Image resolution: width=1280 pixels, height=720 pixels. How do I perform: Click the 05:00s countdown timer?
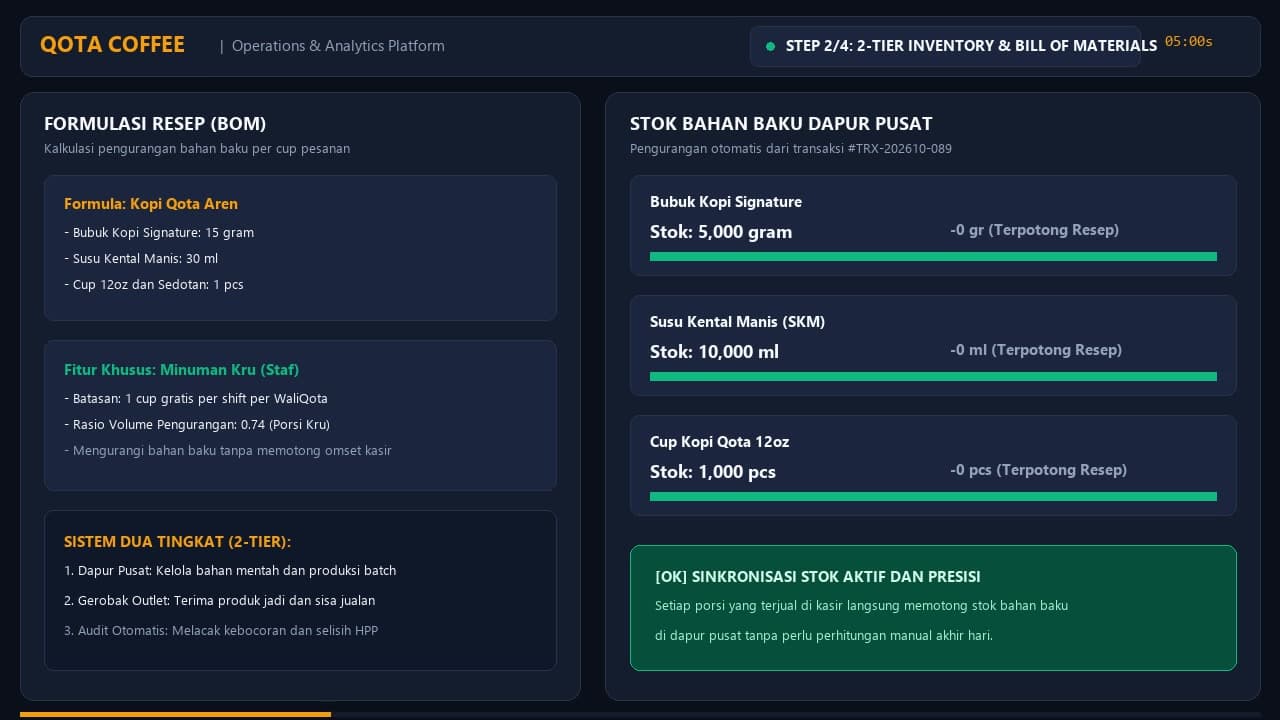[1189, 42]
